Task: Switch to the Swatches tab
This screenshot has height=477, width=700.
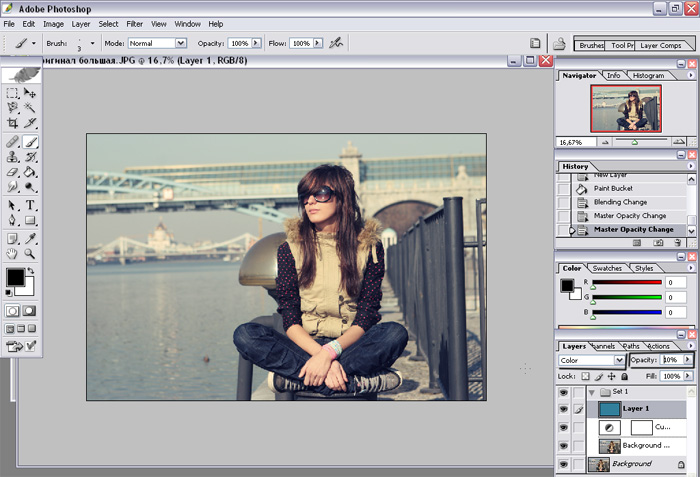Action: pos(608,268)
